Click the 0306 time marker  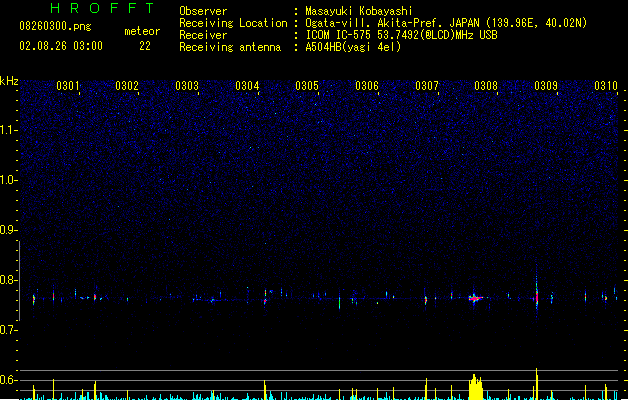pyautogui.click(x=367, y=86)
